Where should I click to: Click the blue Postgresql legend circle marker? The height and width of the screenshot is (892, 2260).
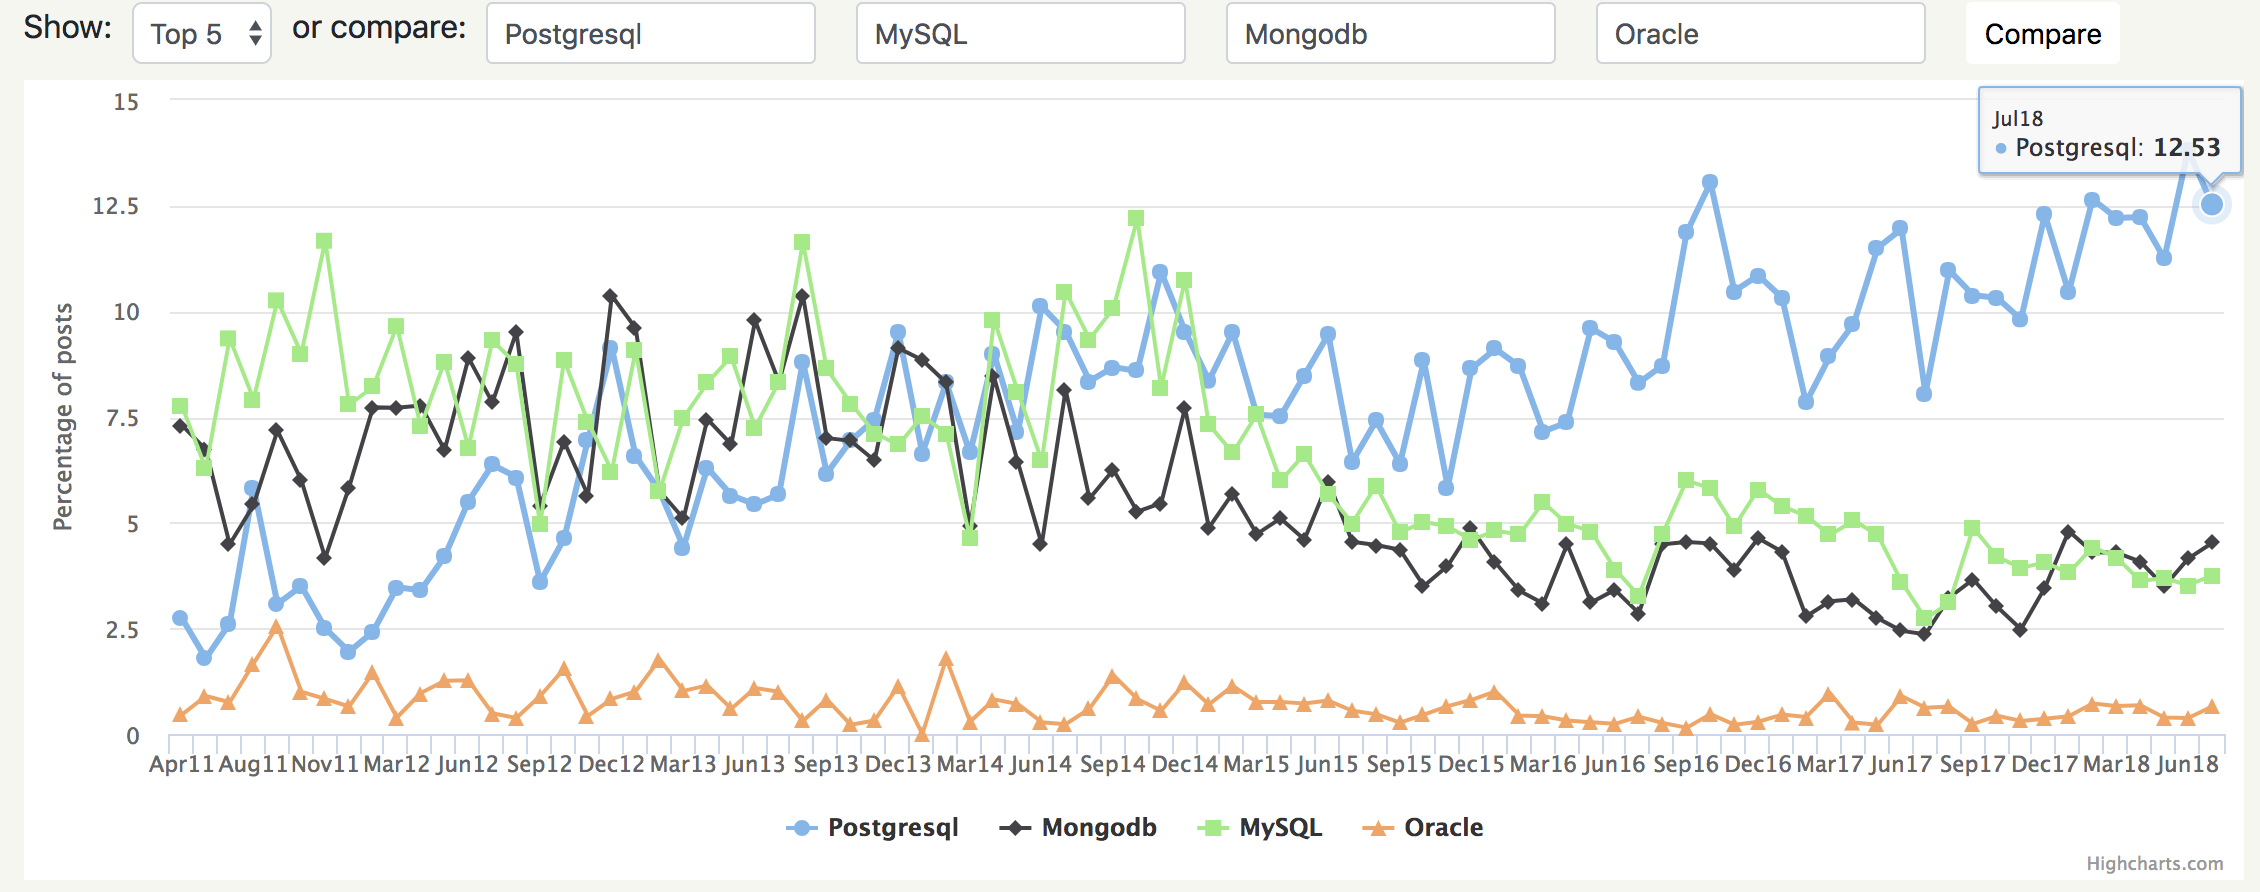[802, 828]
